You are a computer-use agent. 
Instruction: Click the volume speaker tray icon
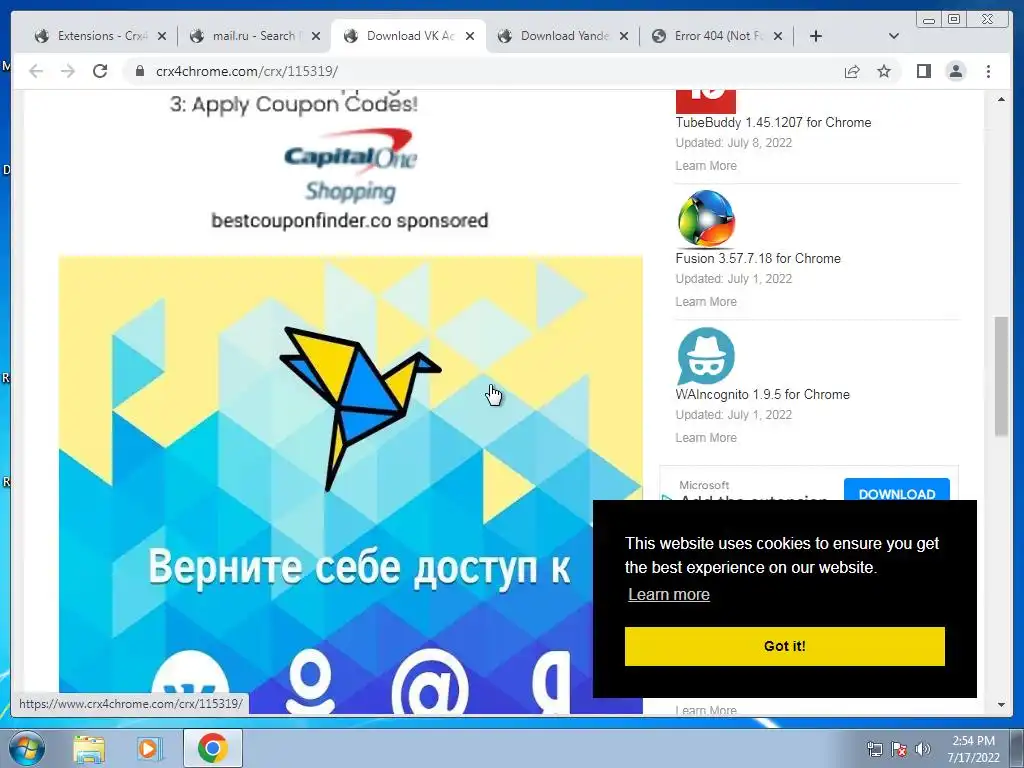click(923, 749)
